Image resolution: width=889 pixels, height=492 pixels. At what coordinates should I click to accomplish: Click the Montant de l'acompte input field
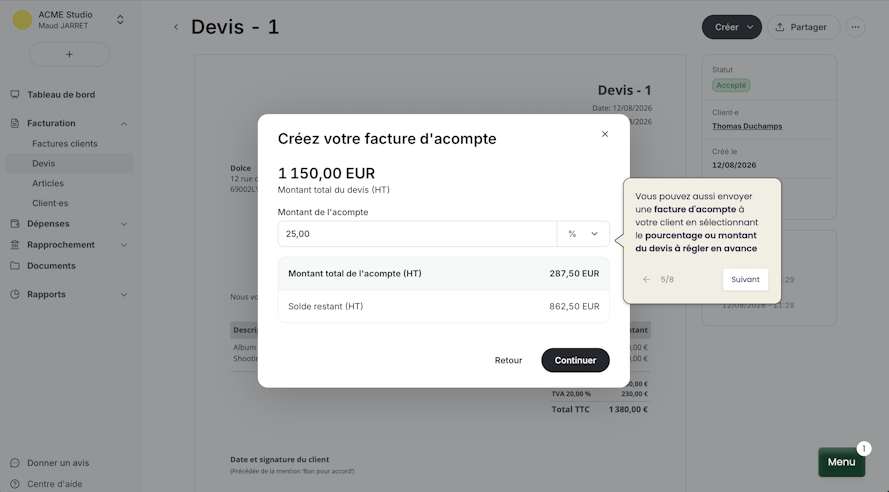click(x=417, y=234)
